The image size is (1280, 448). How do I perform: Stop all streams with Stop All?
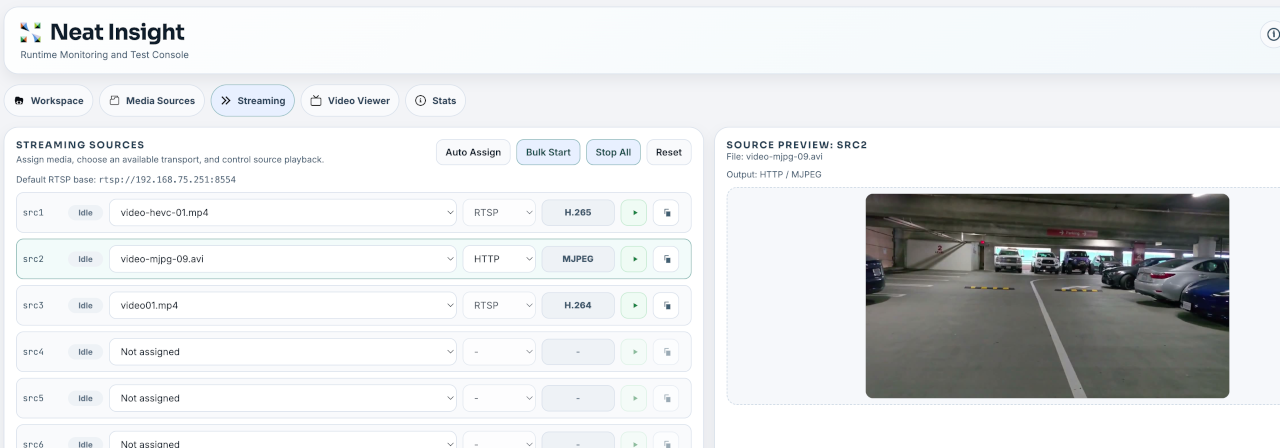(613, 152)
